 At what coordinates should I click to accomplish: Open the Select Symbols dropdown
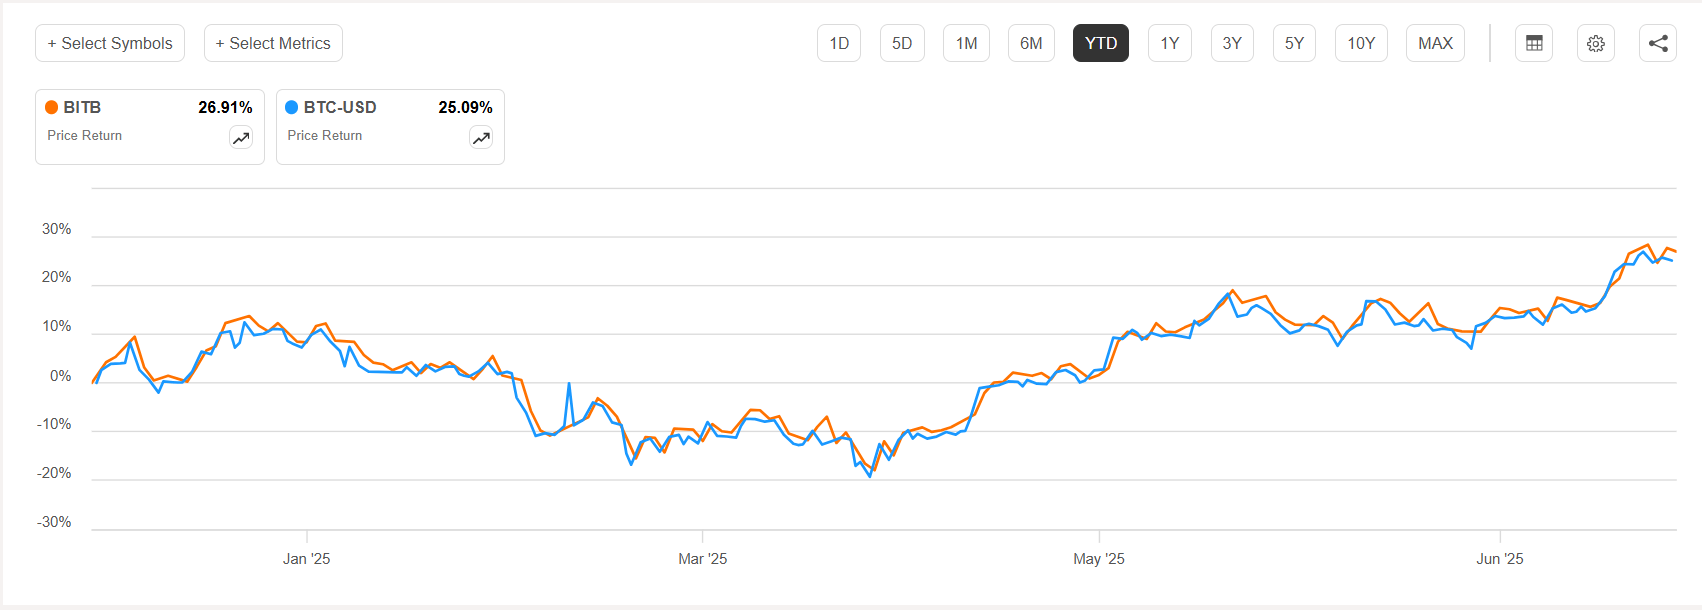click(110, 43)
